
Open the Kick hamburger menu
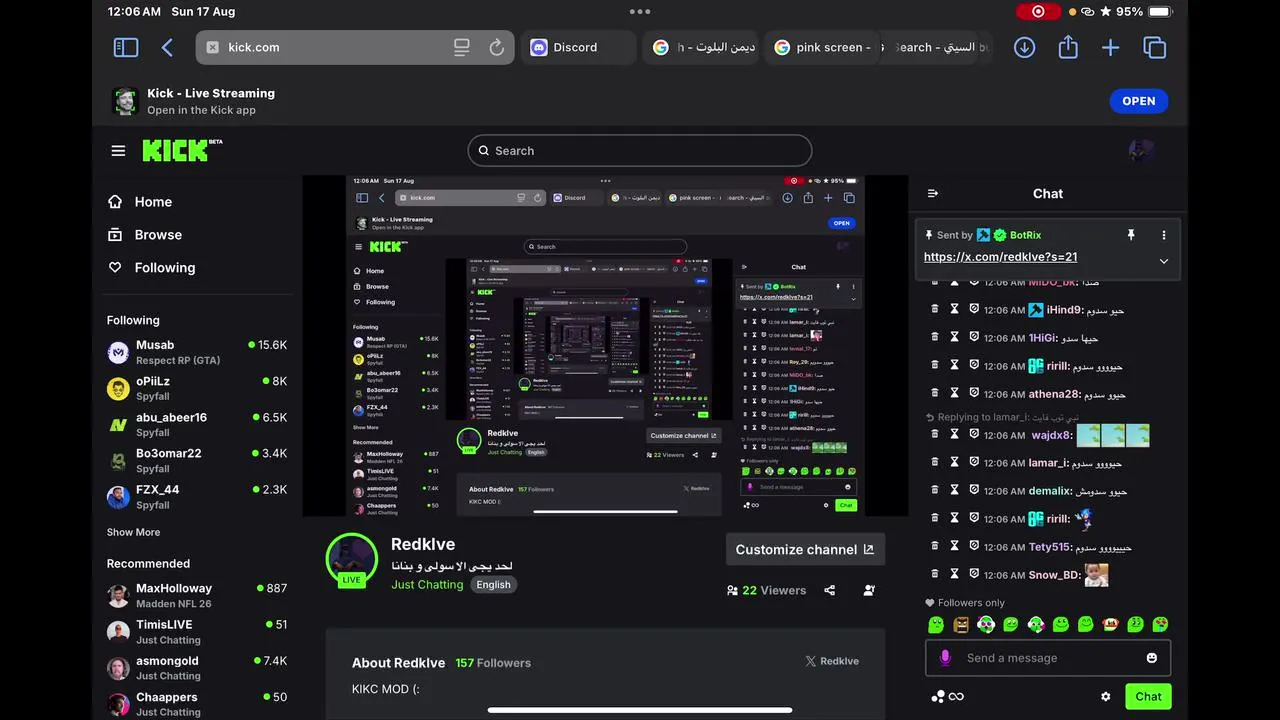(x=118, y=151)
